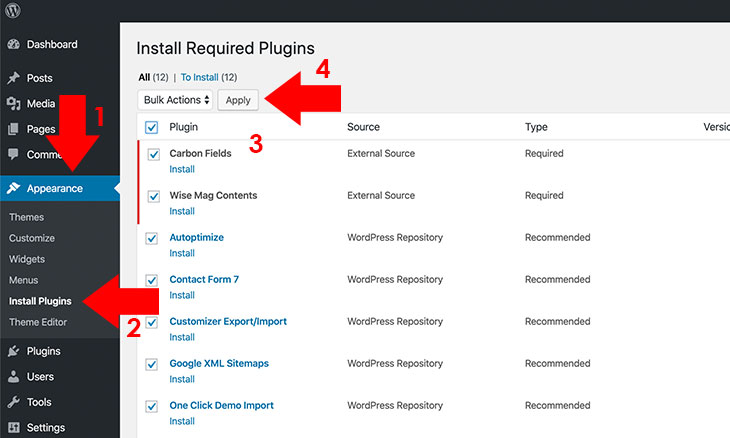
Task: Click the Tools wrench icon
Action: [x=14, y=402]
